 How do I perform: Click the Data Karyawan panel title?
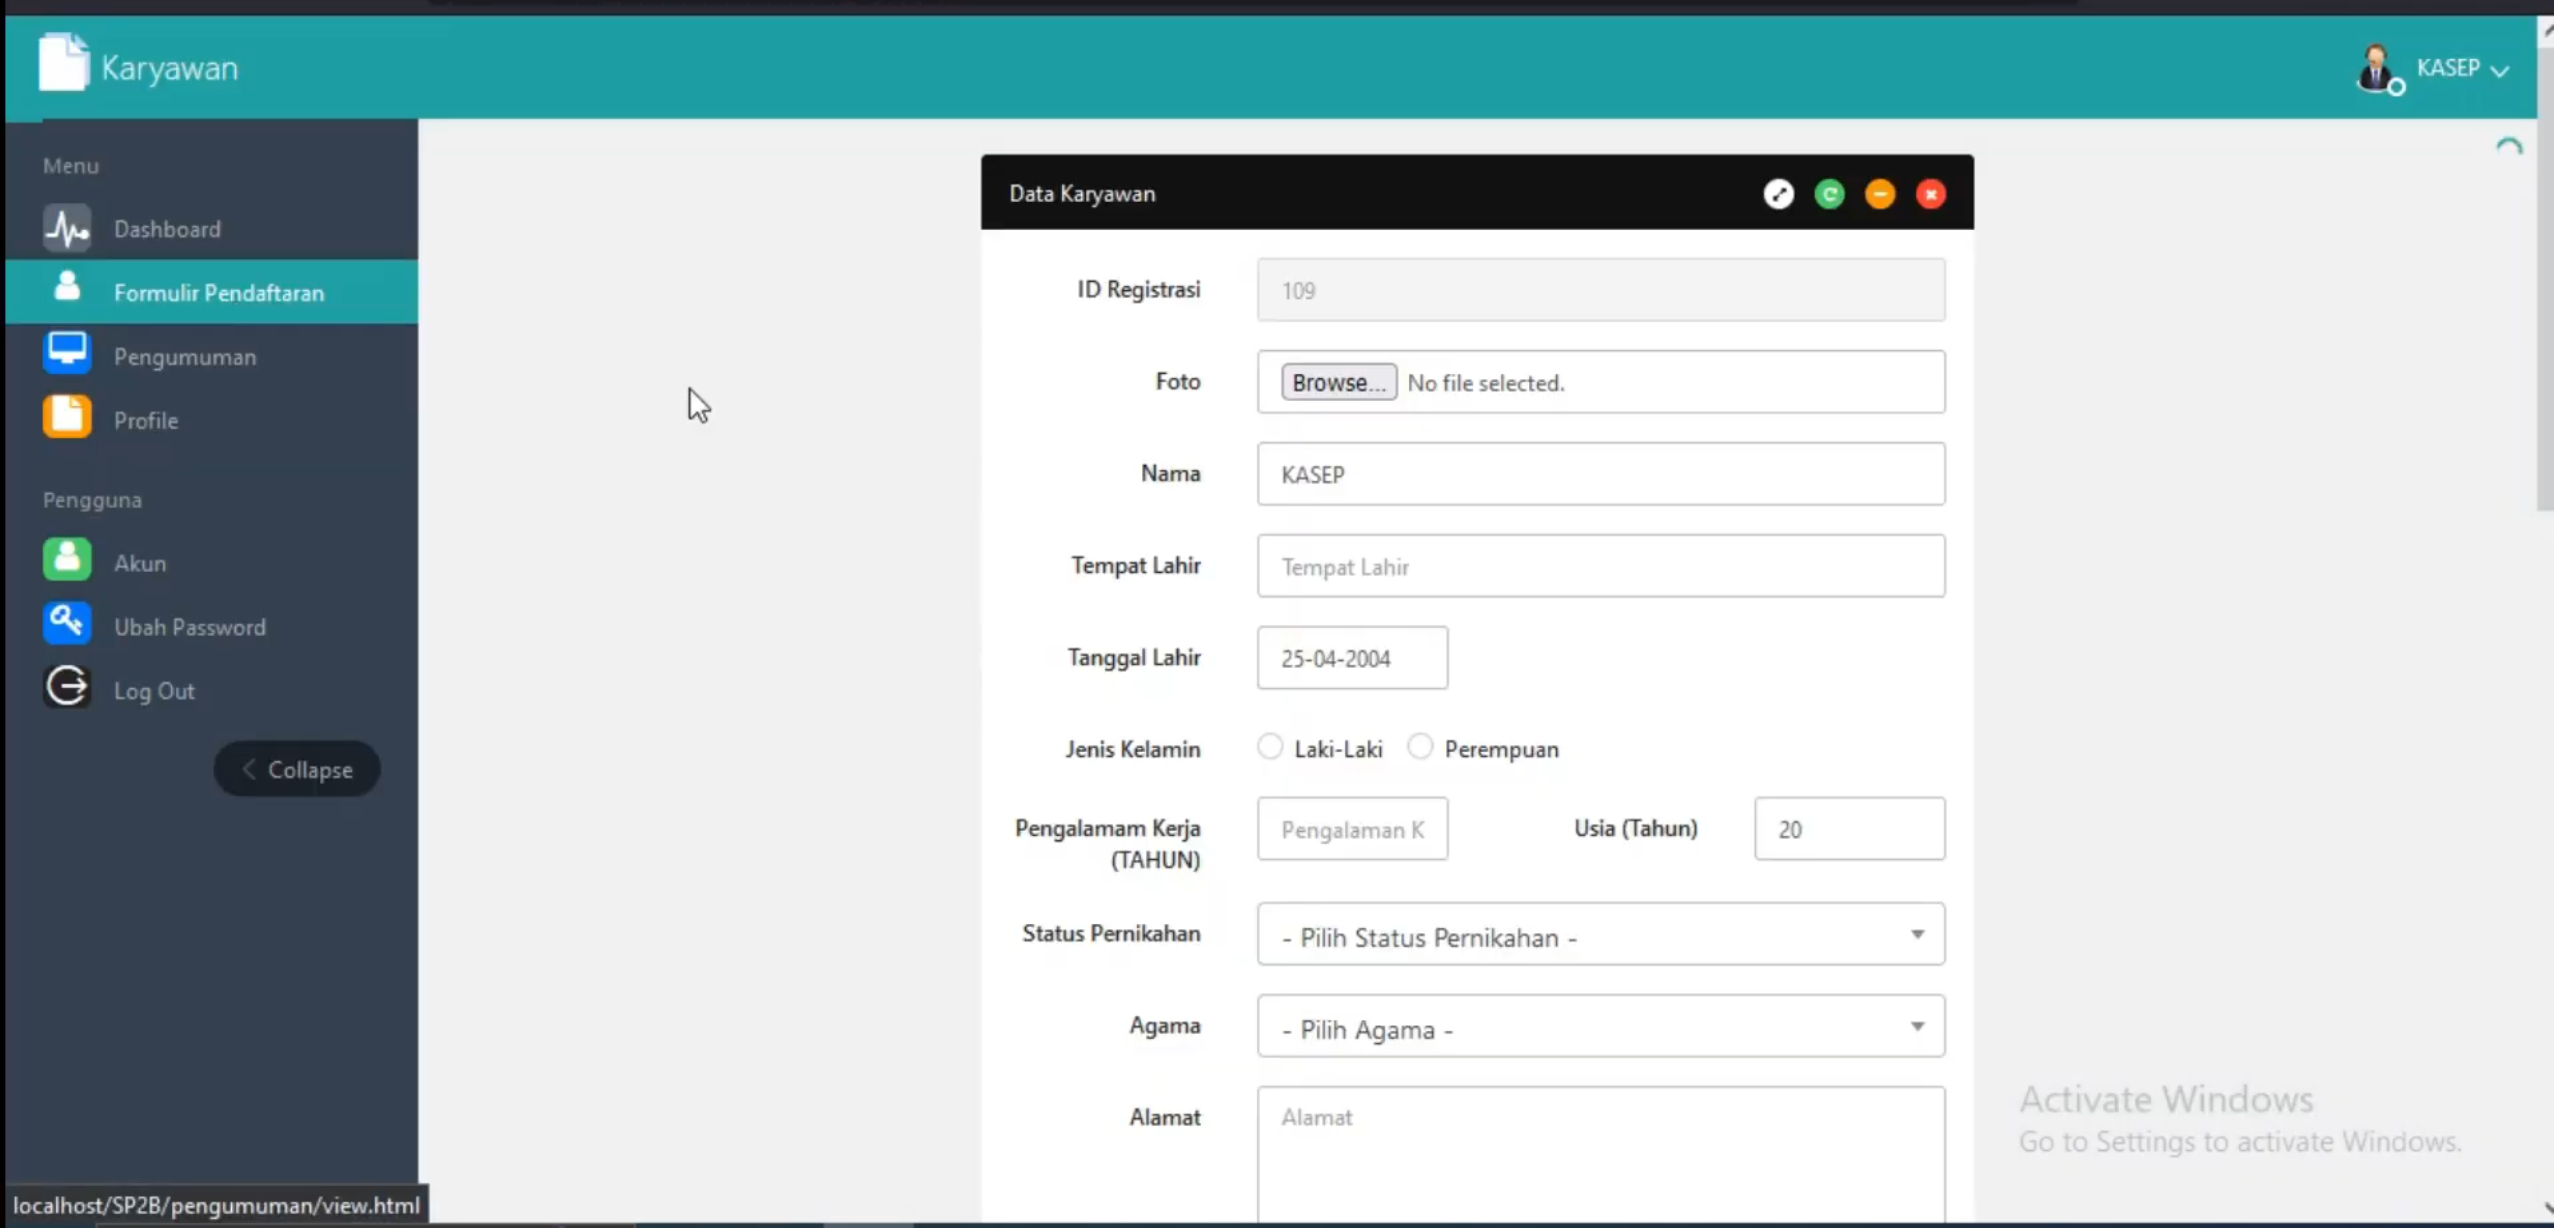click(1082, 194)
